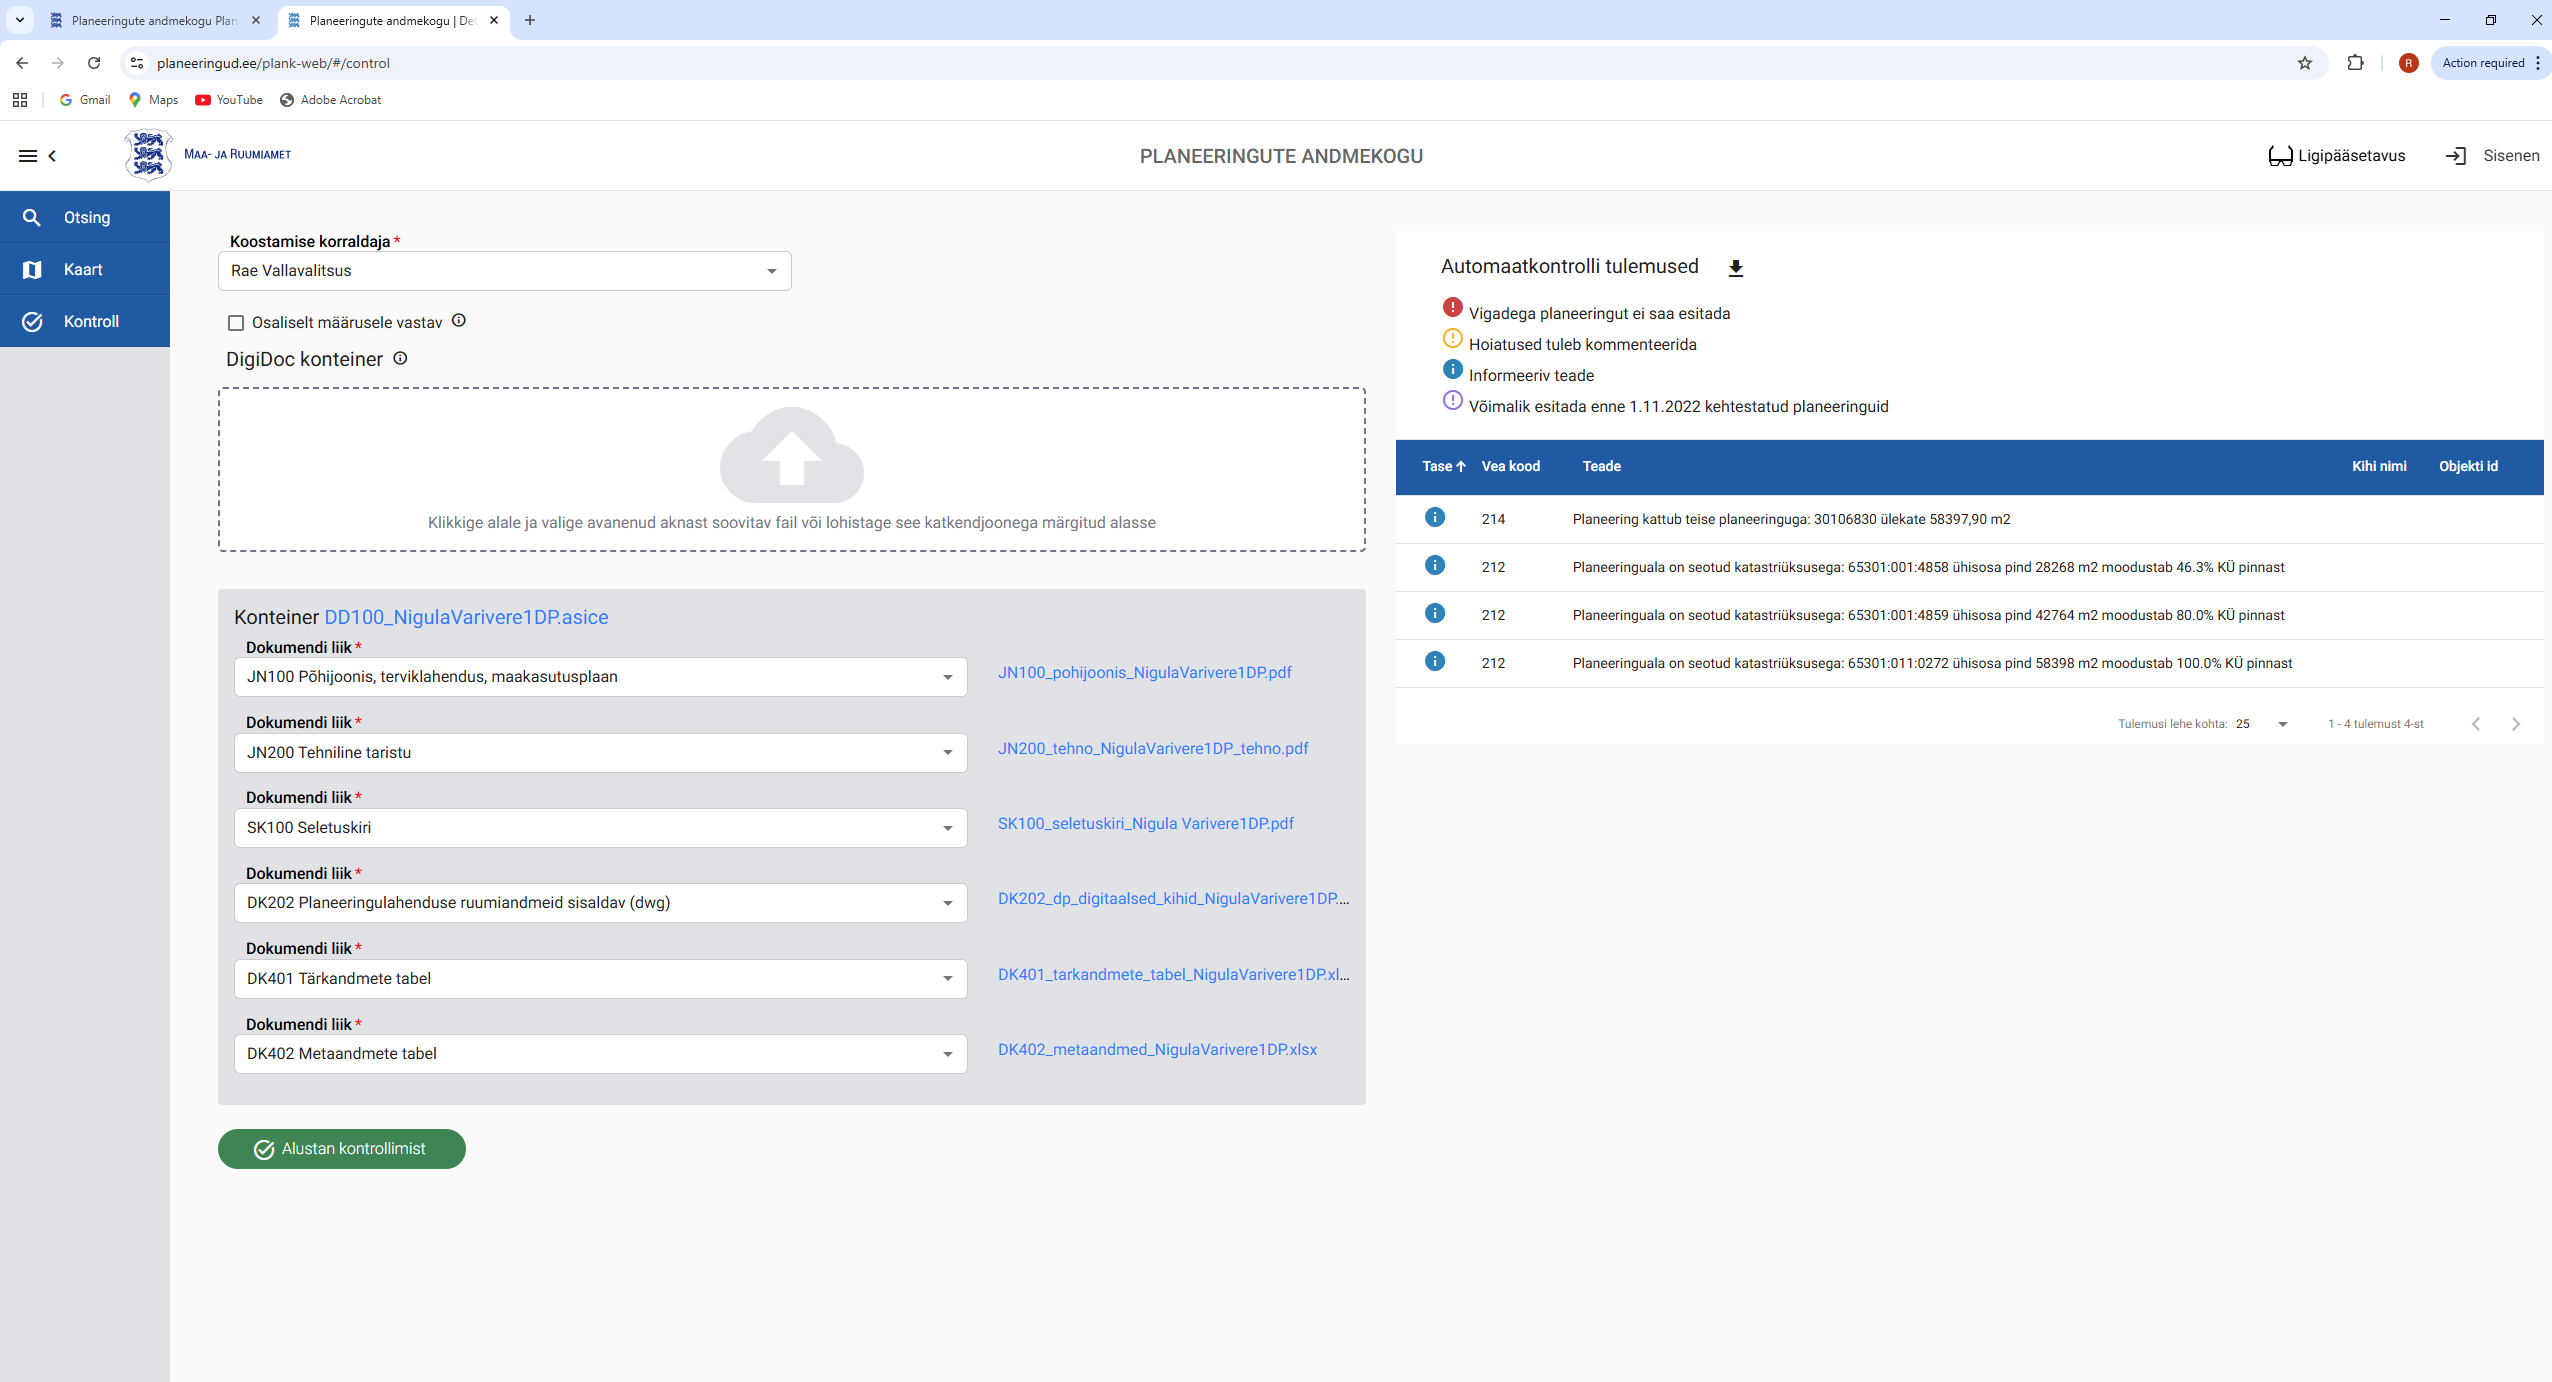Open JN200 Tehniline taristu document type dropdown
The height and width of the screenshot is (1382, 2552).
coord(947,753)
